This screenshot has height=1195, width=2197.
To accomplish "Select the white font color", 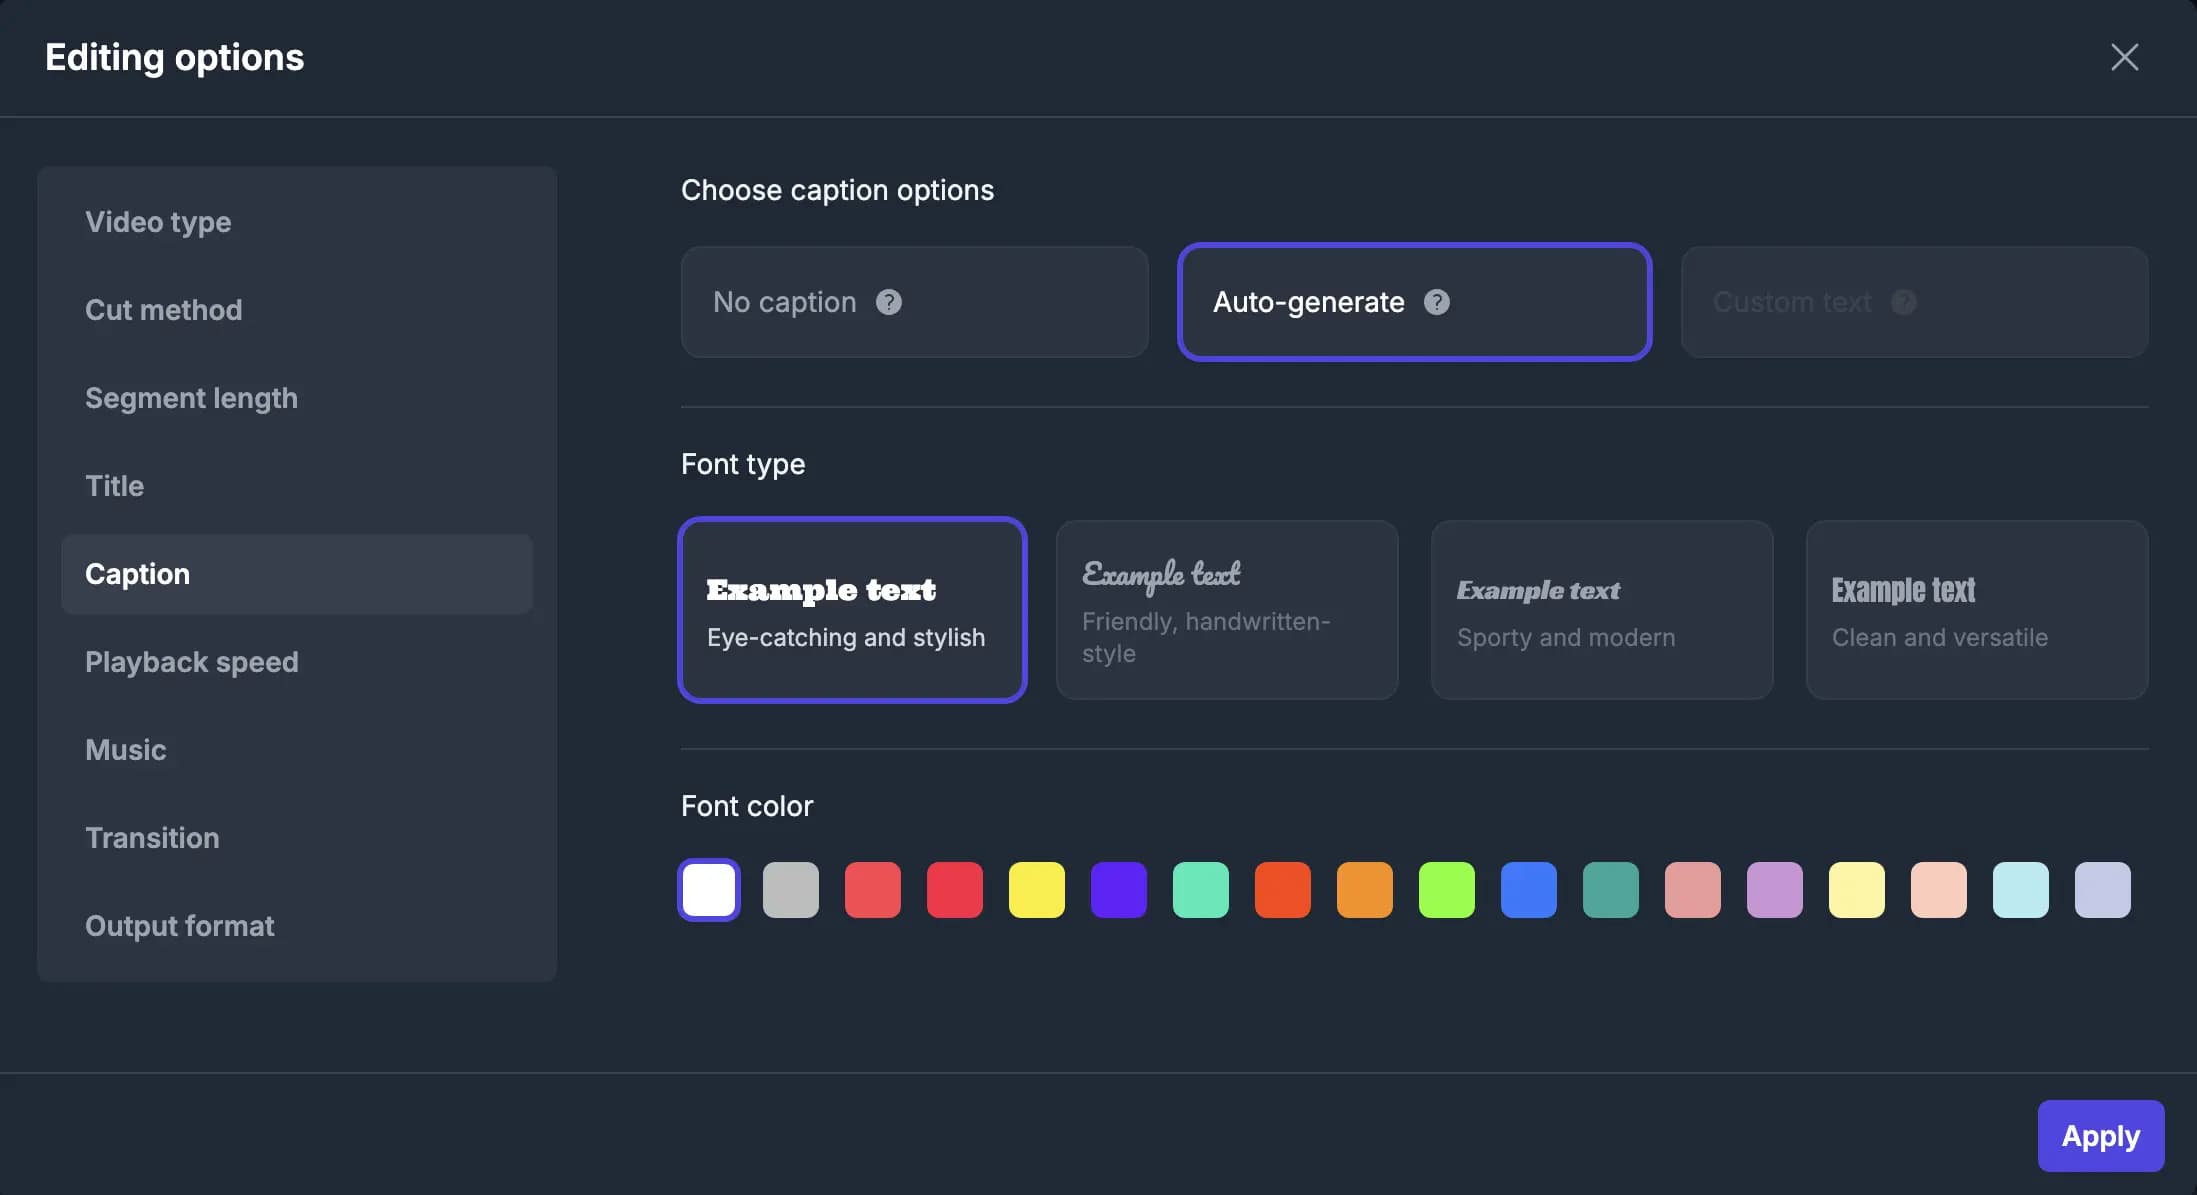I will pos(708,889).
